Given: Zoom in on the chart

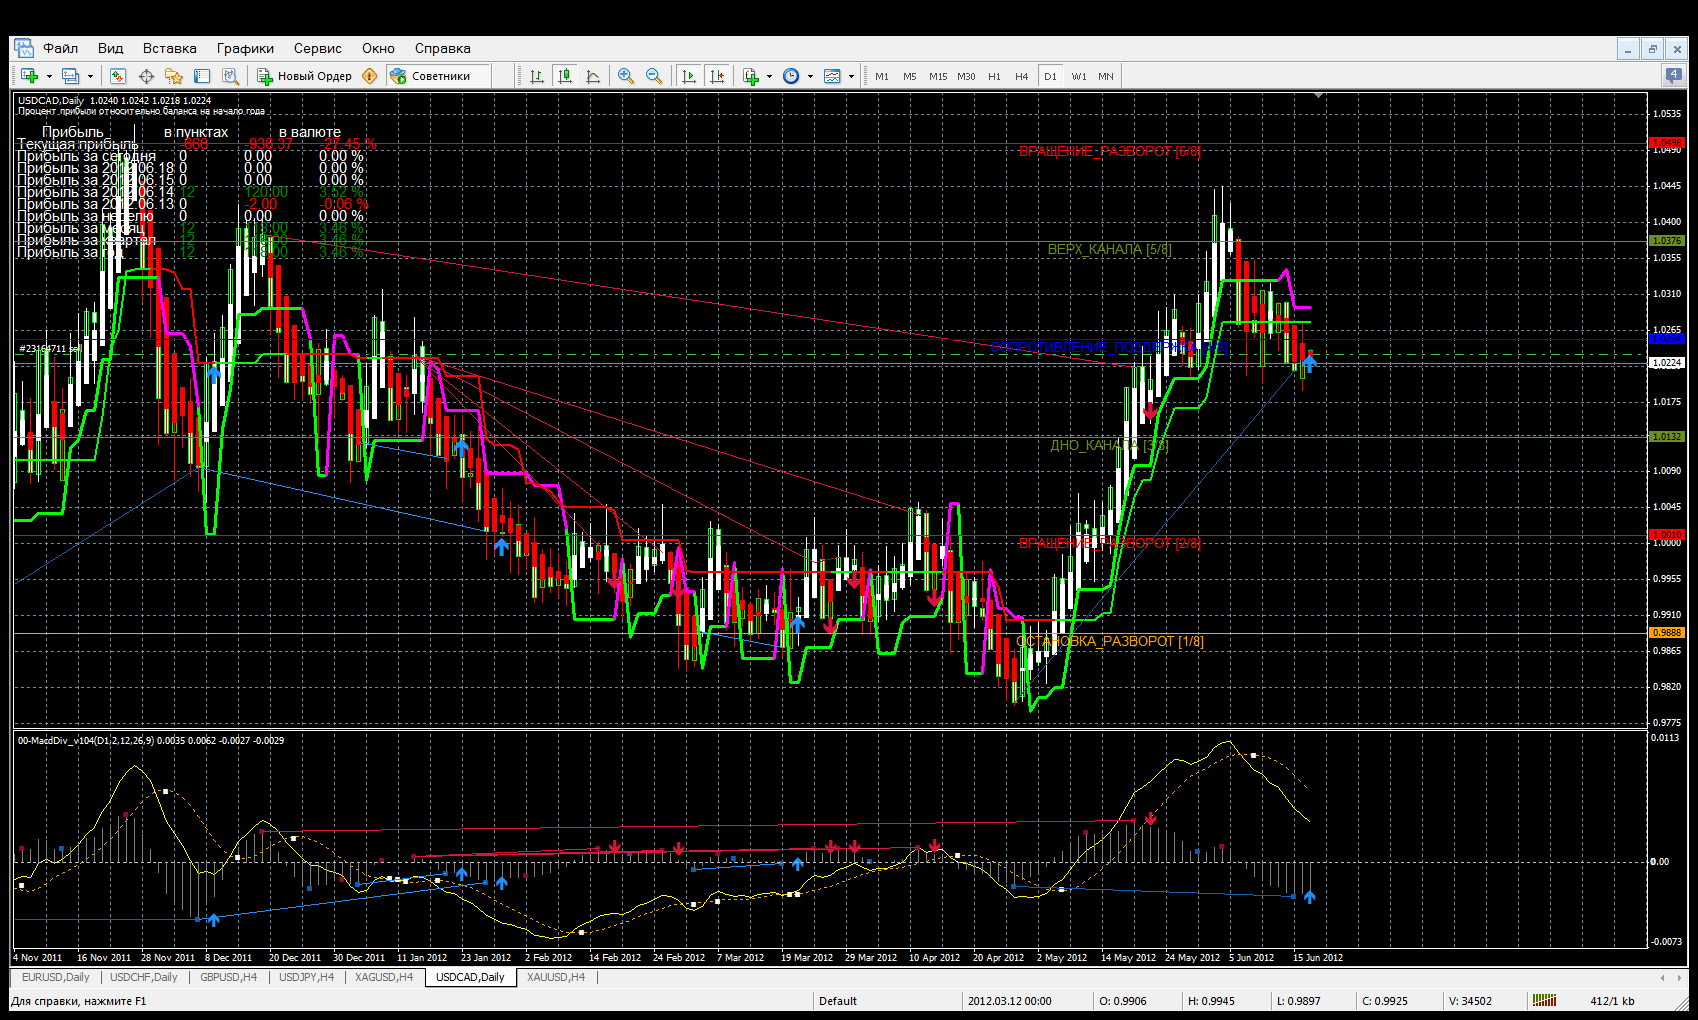Looking at the screenshot, I should coord(626,76).
